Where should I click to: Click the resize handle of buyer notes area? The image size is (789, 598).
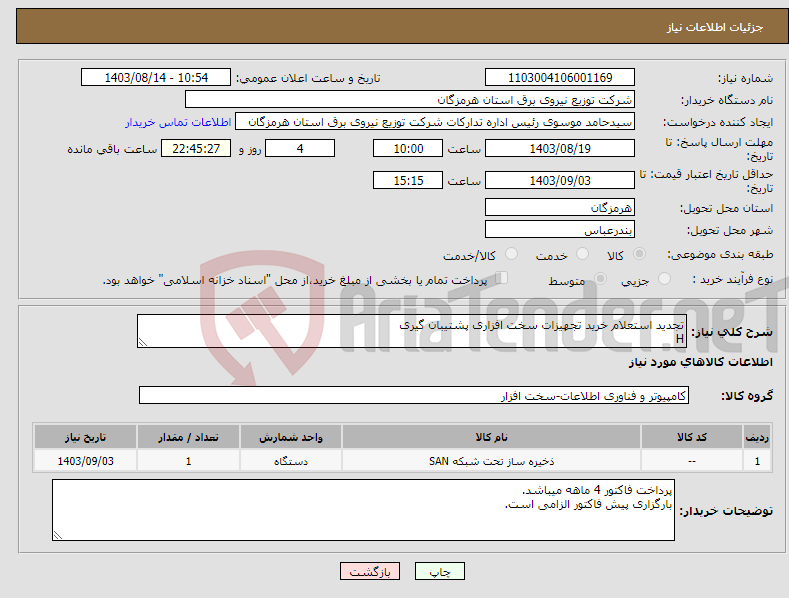[58, 535]
